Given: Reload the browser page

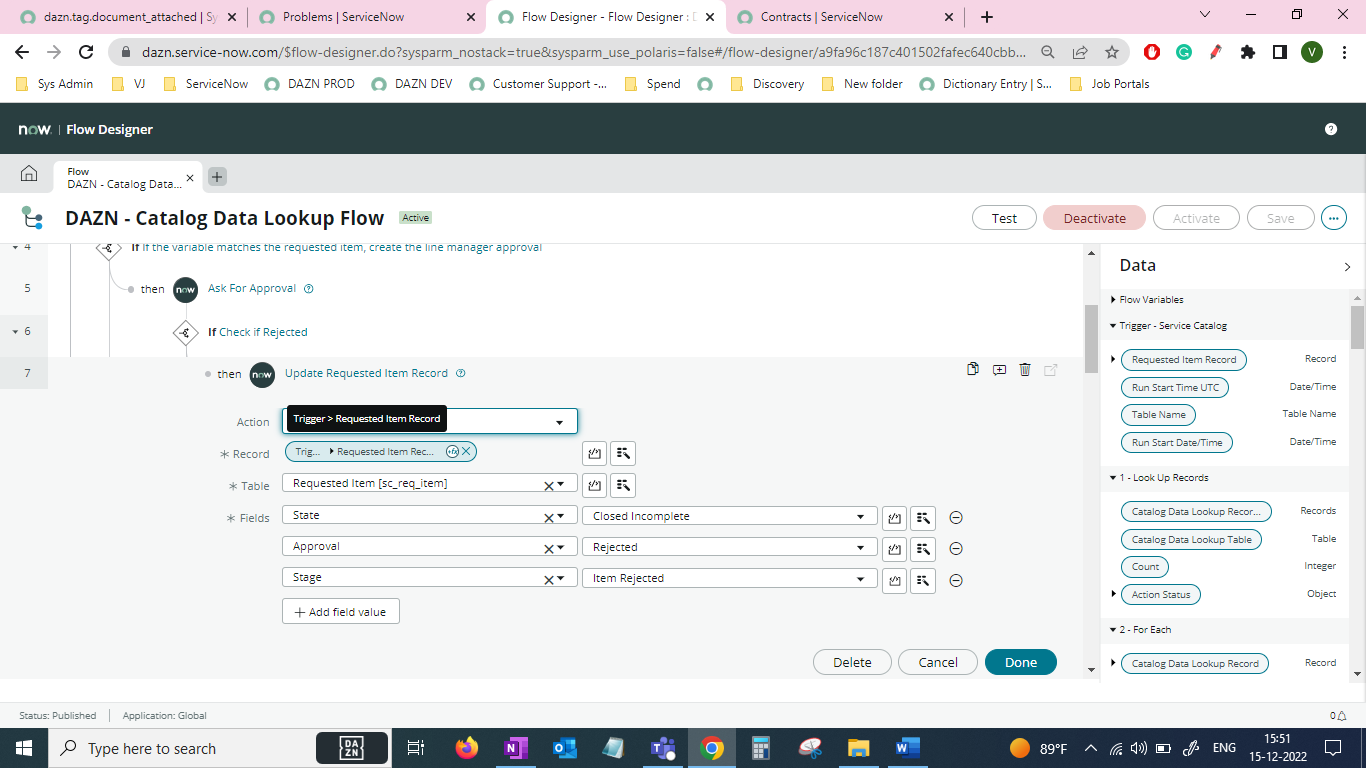Looking at the screenshot, I should pyautogui.click(x=86, y=52).
